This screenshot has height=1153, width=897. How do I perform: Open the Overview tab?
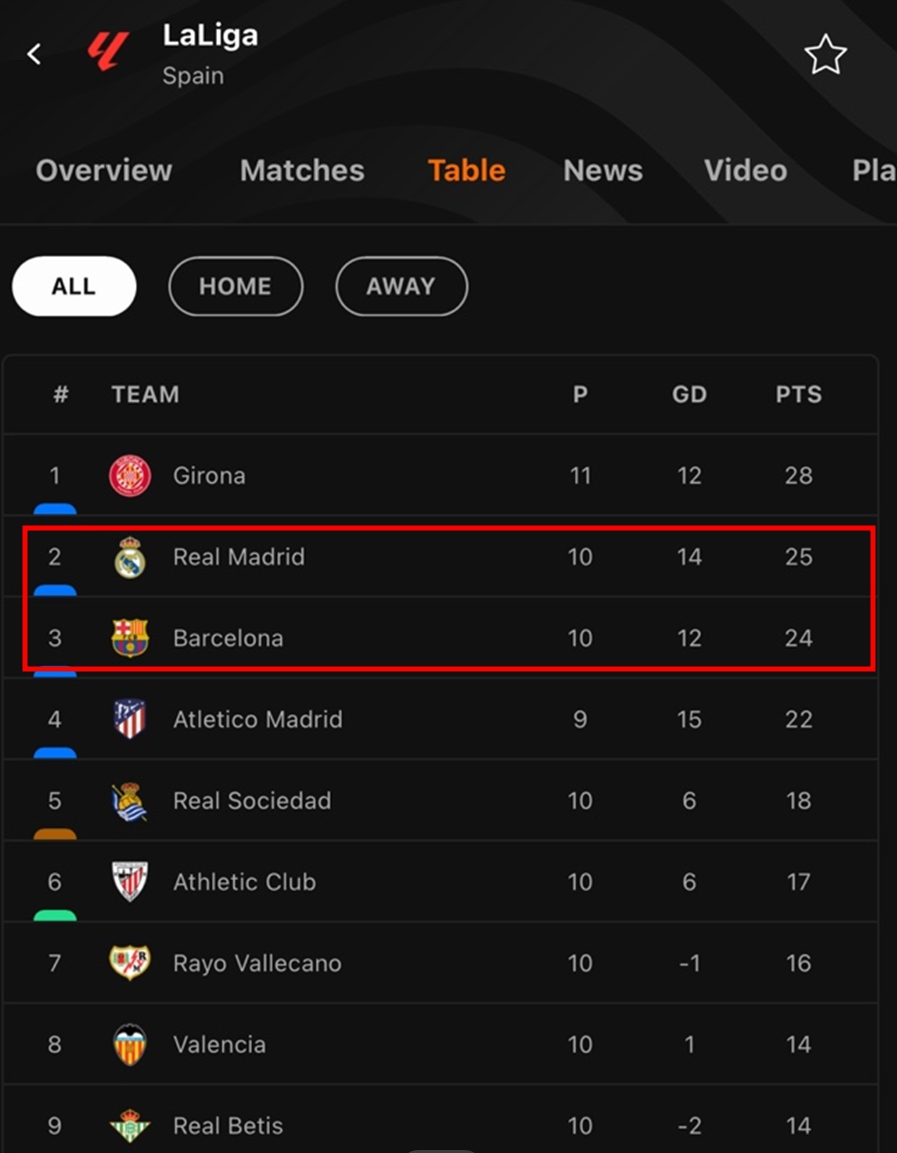point(104,171)
